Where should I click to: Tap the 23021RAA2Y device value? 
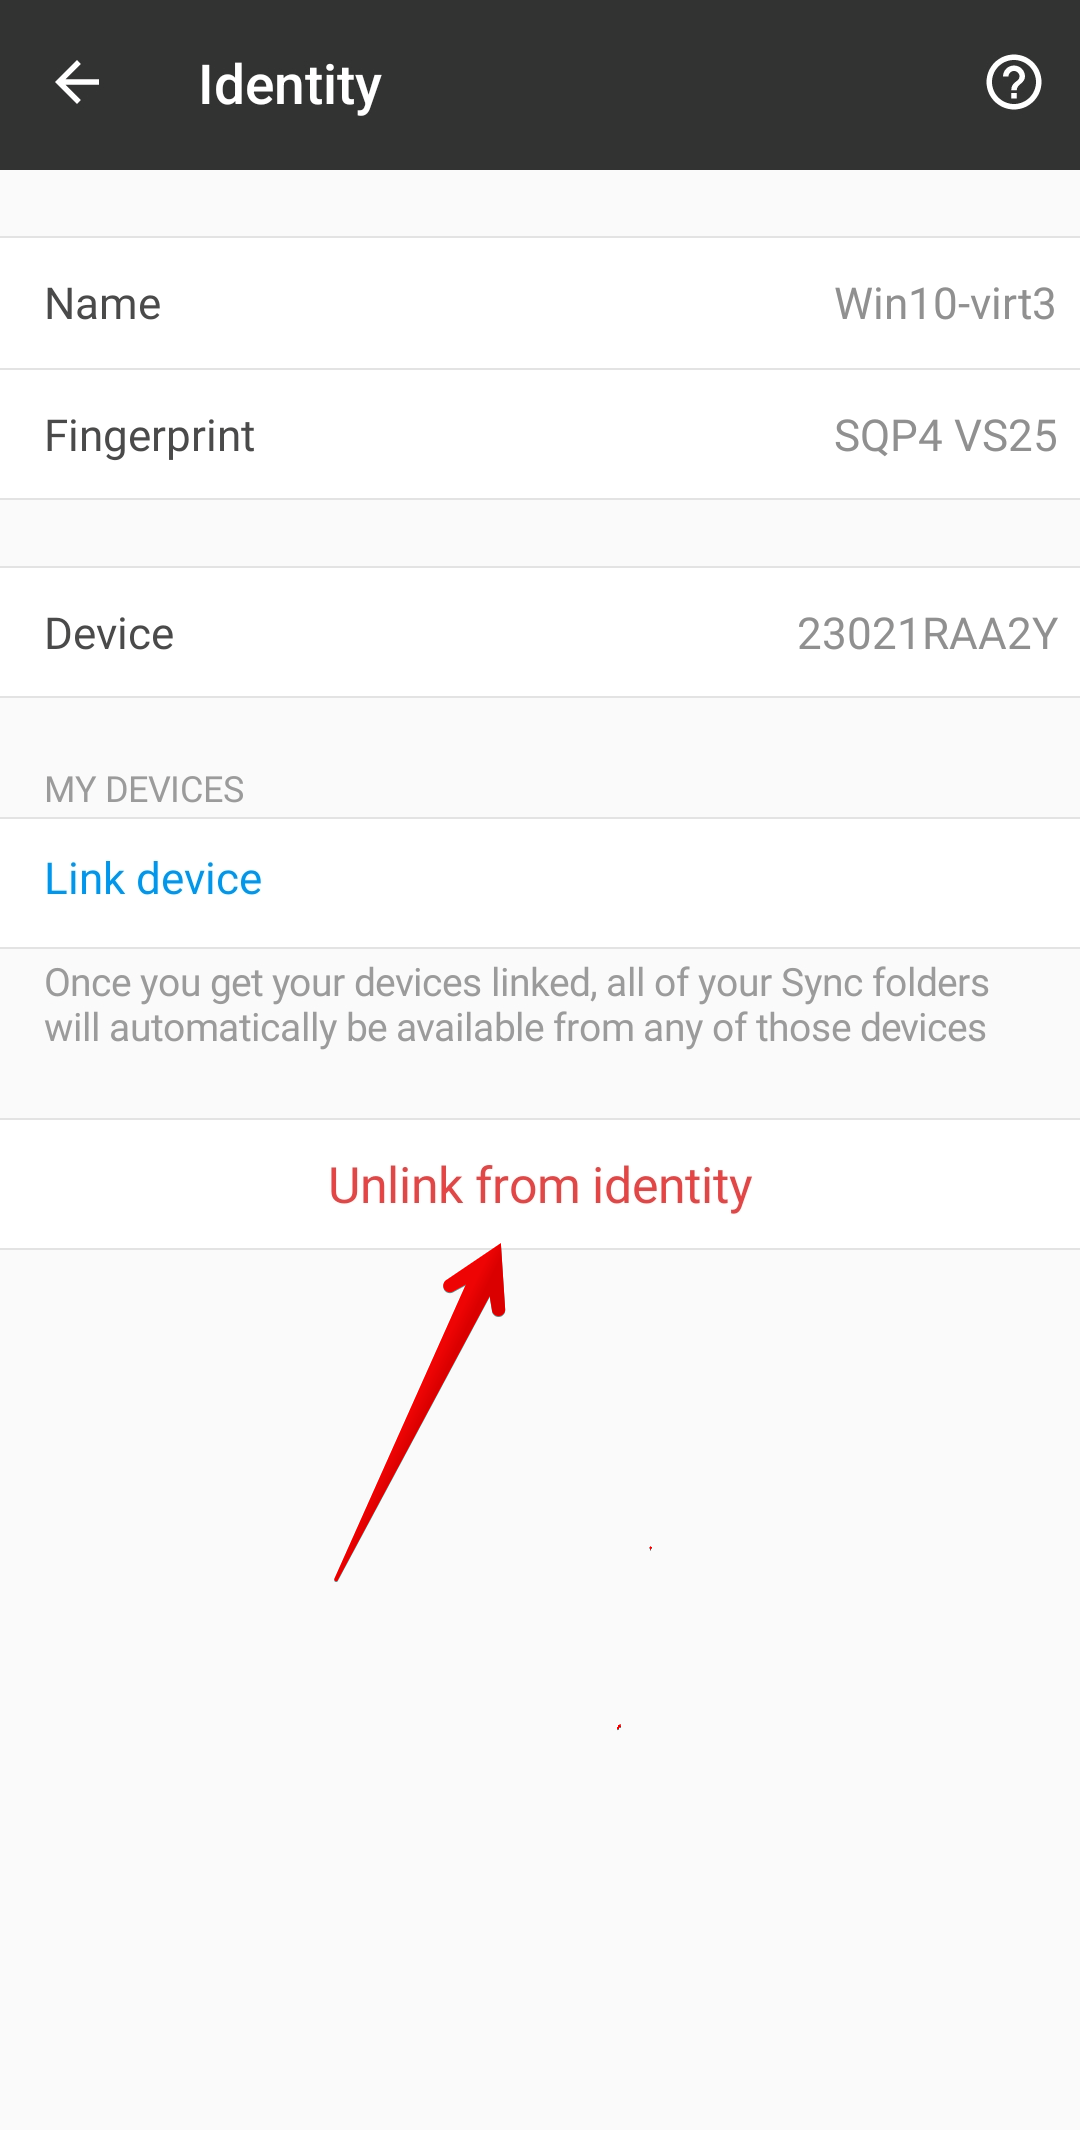coord(927,634)
